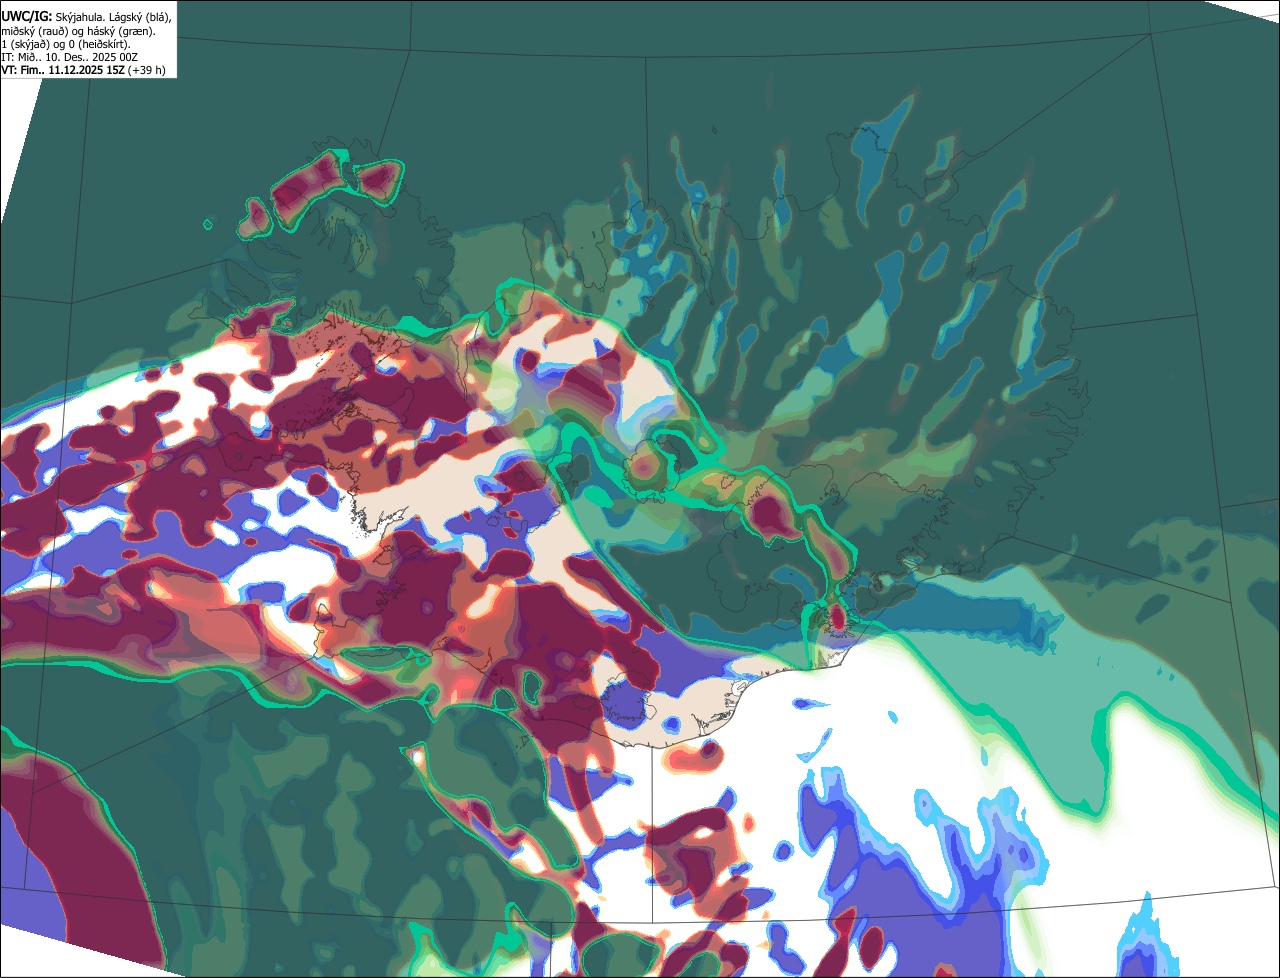Viewport: 1280px width, 978px height.
Task: Click the initial time line "IT: Mið.. 10. Des.. 2025 00Z"
Action: (x=69, y=57)
